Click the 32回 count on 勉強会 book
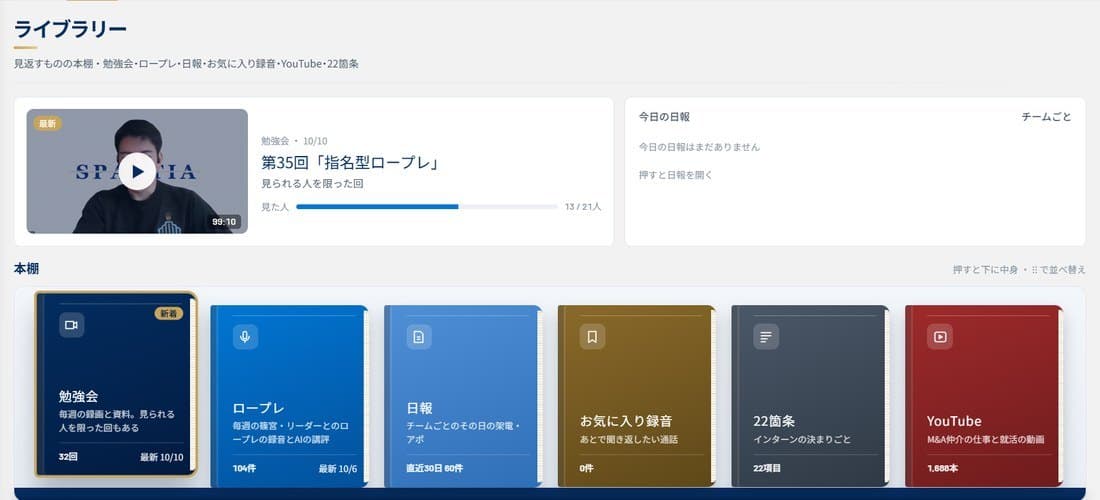Viewport: 1100px width, 500px height. pyautogui.click(x=68, y=457)
